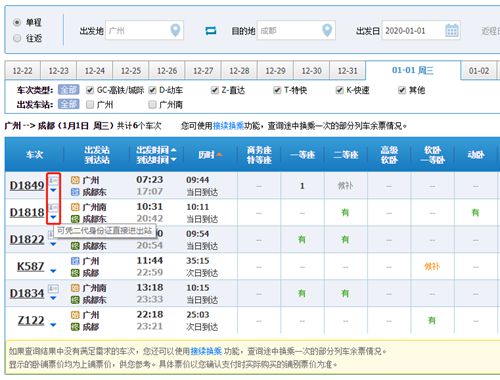Click the 历时 duration sort arrow in header
Viewport: 500px width, 380px height.
[x=219, y=155]
